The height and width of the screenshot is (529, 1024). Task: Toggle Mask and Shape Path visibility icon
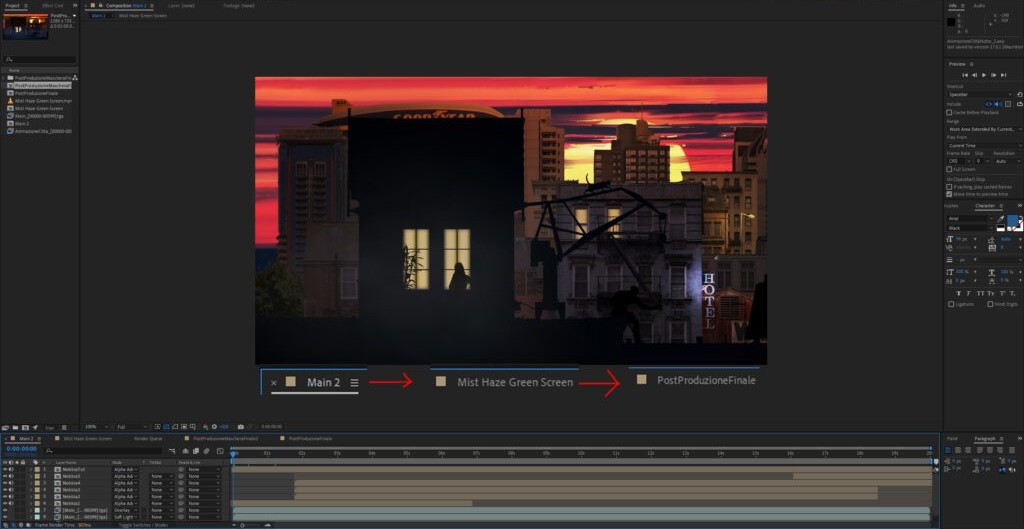tap(175, 426)
